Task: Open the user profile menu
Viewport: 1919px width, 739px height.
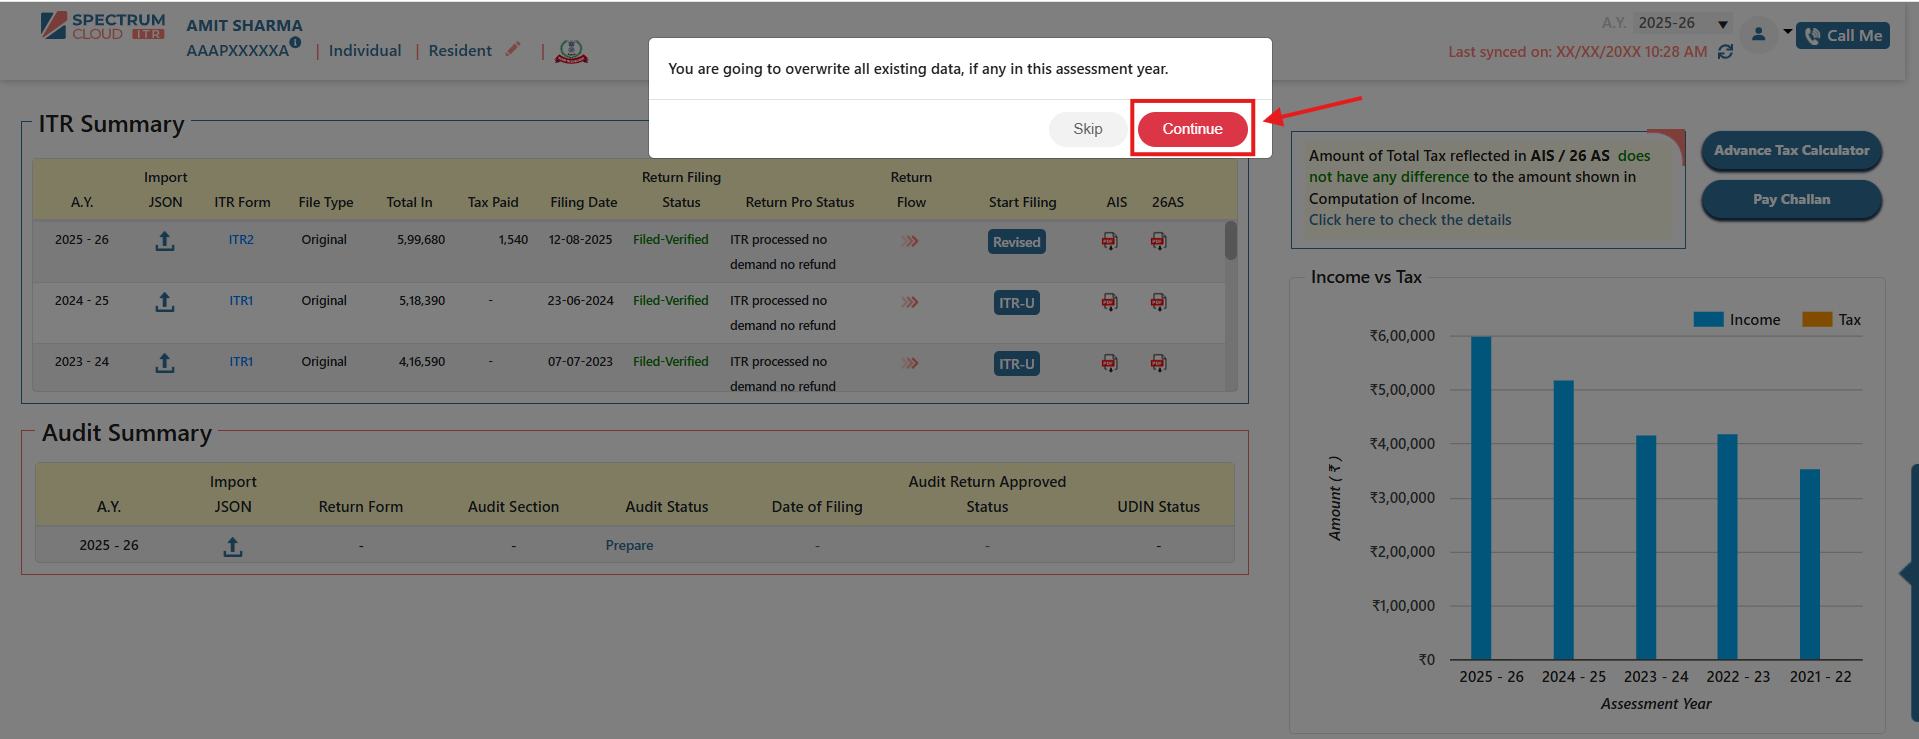Action: click(x=1758, y=34)
